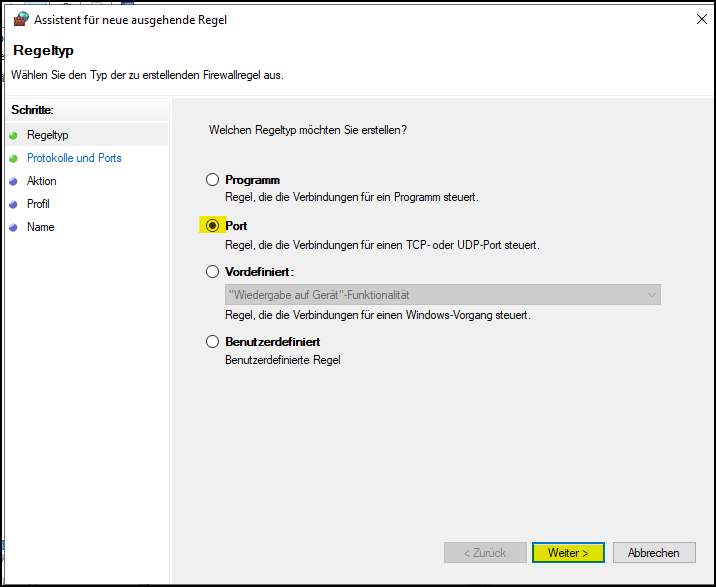Select the Programm radio button
Image resolution: width=716 pixels, height=587 pixels.
coord(212,180)
